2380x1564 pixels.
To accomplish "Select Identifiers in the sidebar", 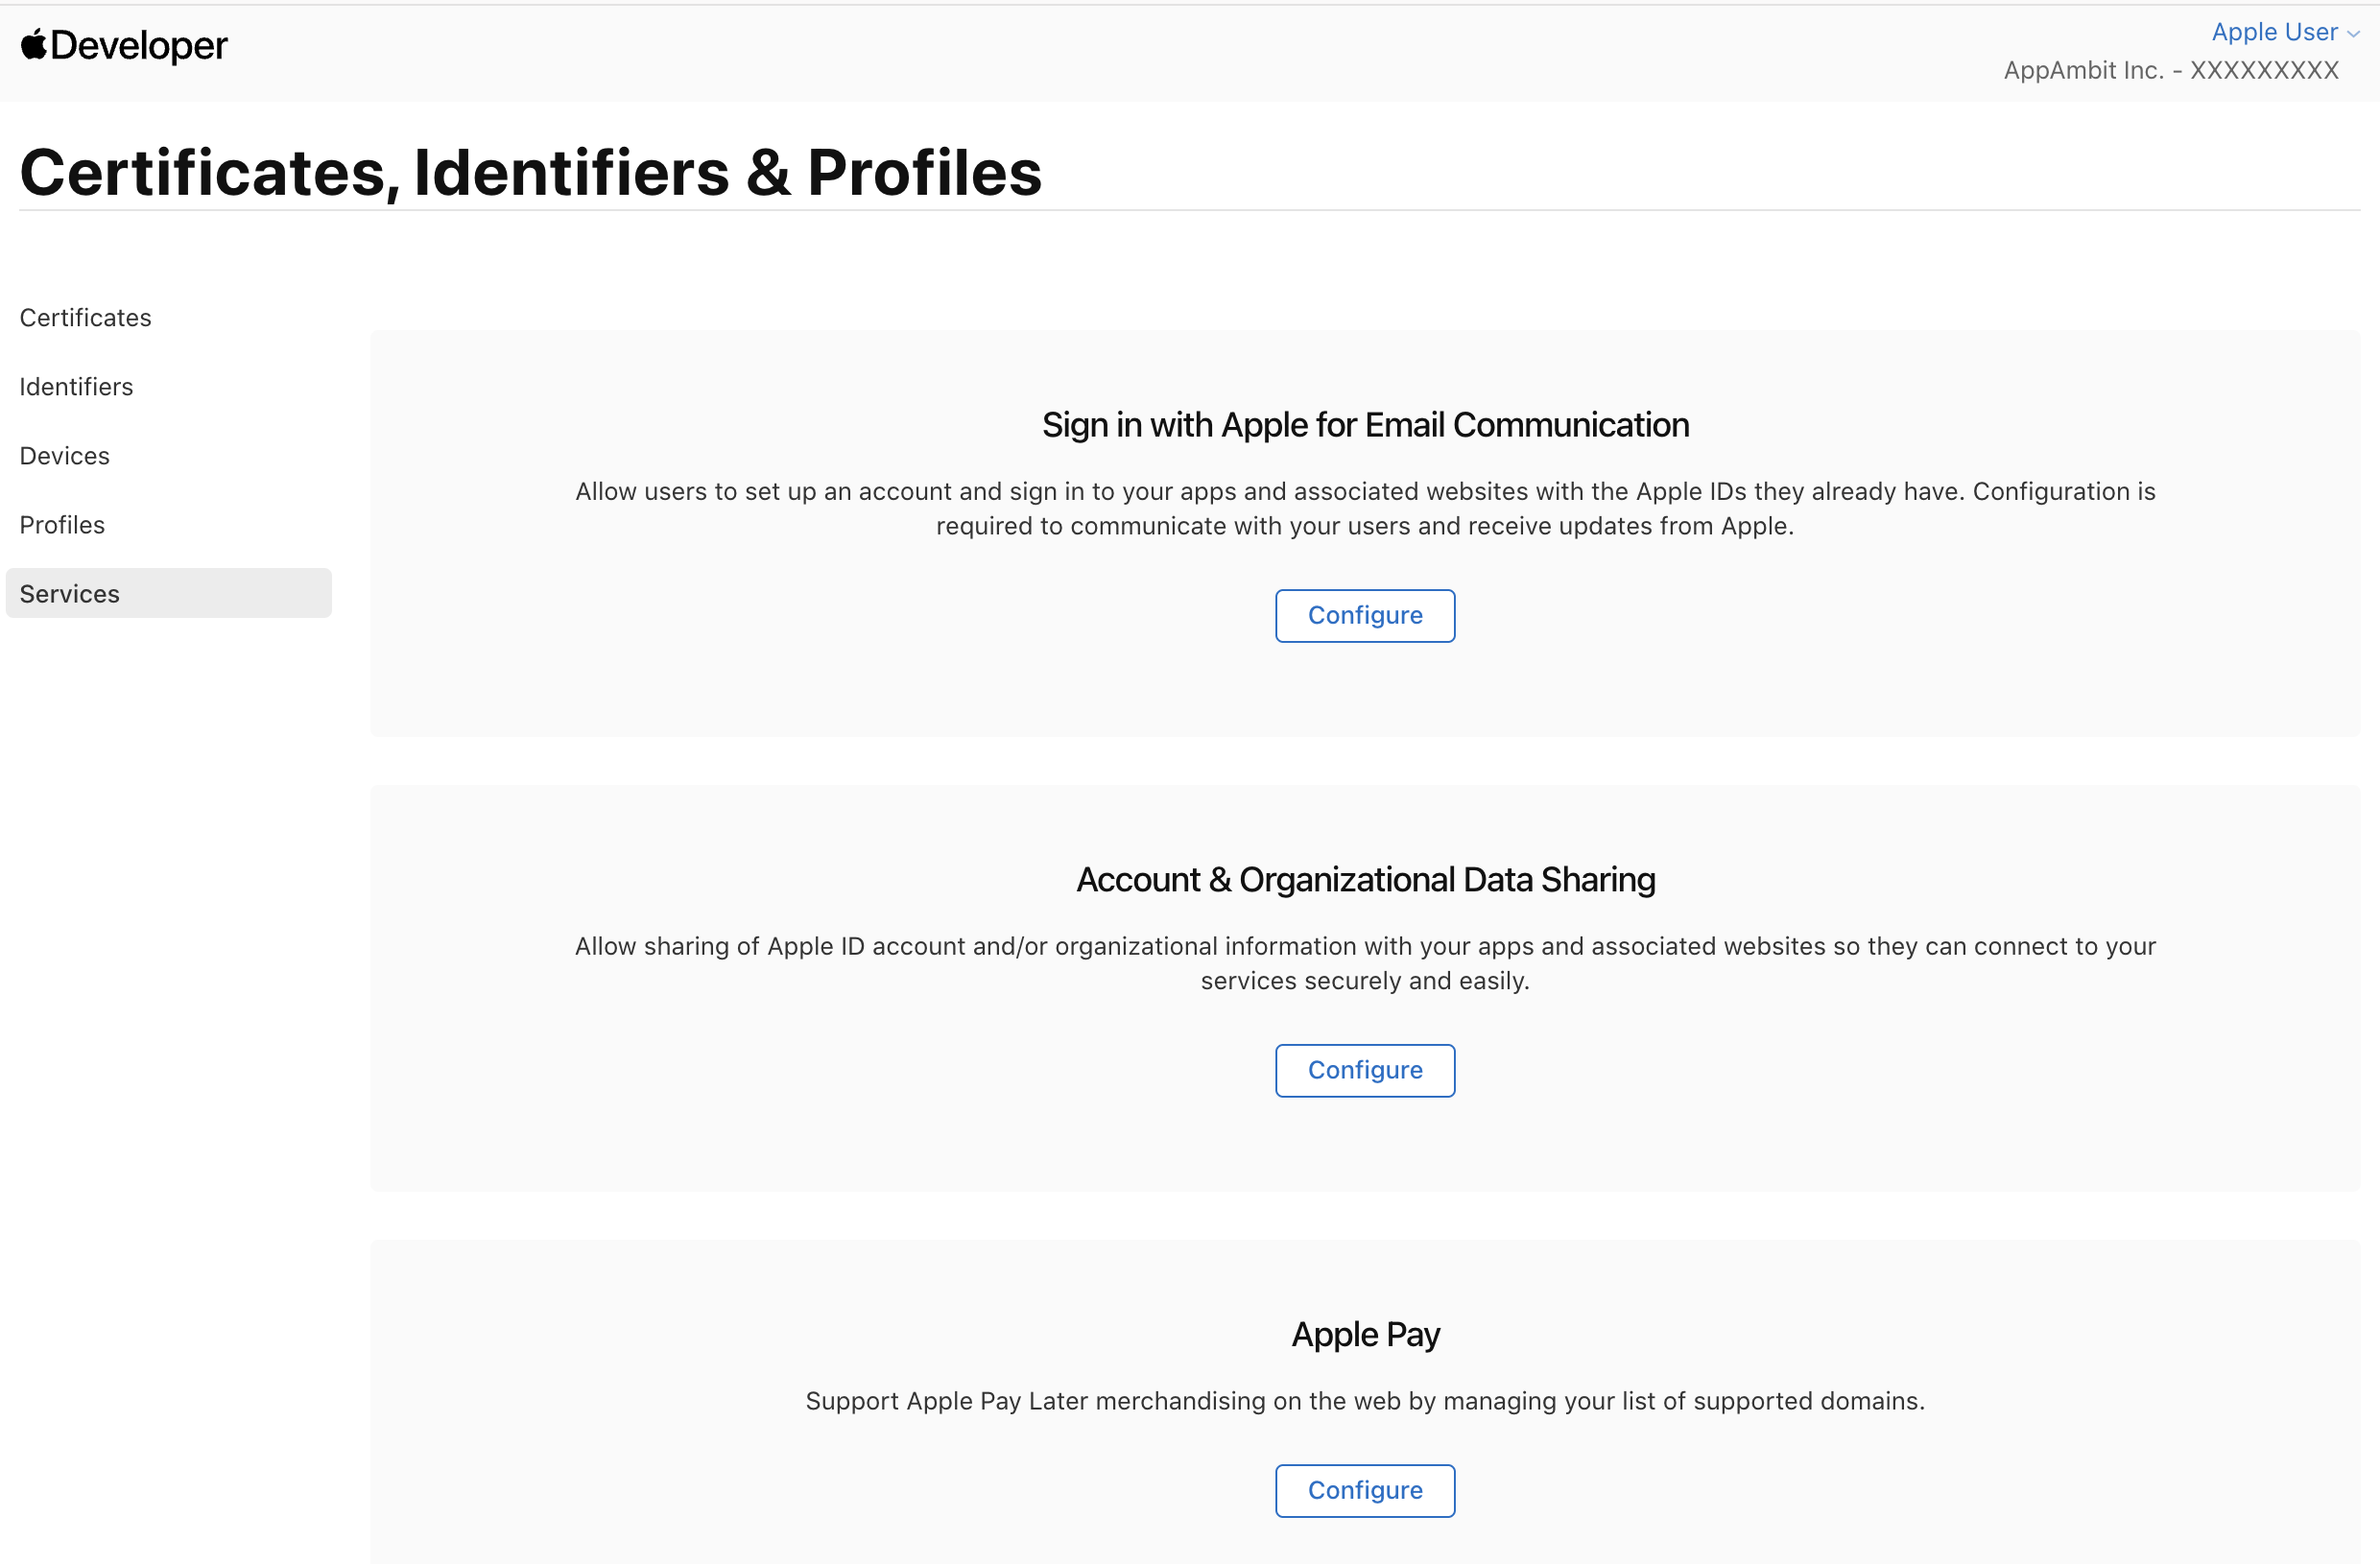I will (x=76, y=387).
